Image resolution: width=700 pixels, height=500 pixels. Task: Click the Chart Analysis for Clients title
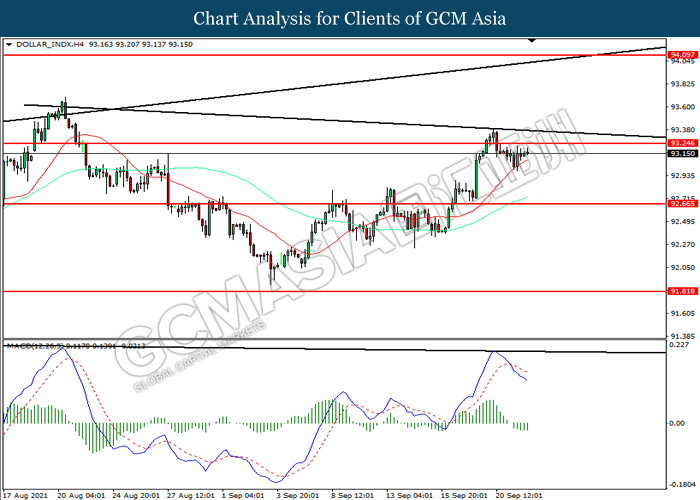(350, 19)
